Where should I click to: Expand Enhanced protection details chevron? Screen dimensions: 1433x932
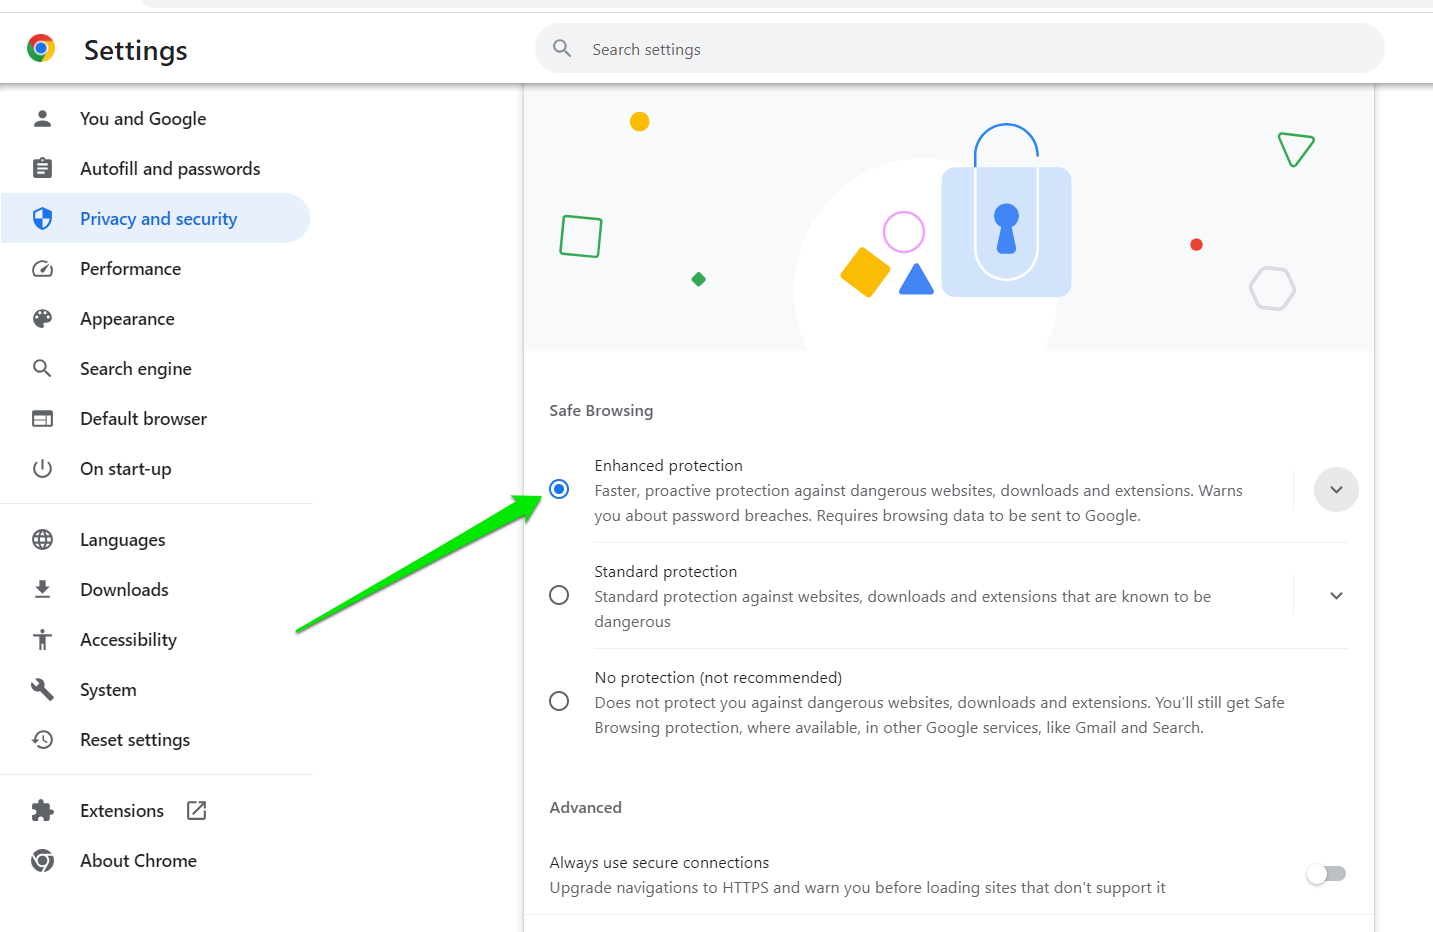point(1336,490)
